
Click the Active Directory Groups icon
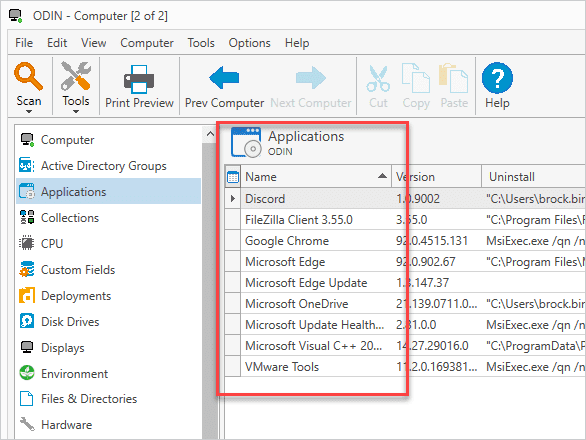point(27,165)
